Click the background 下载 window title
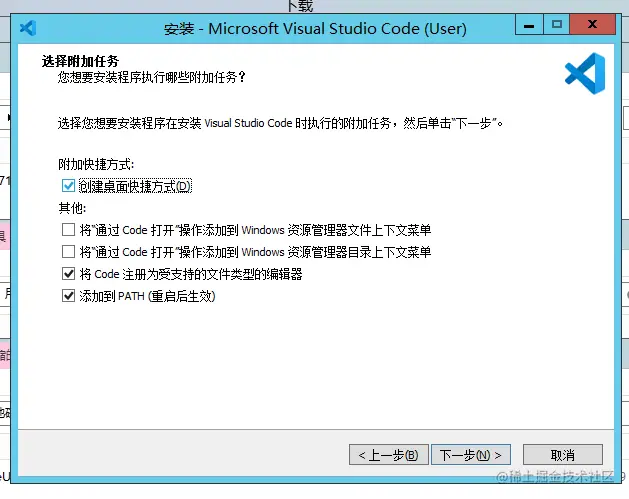This screenshot has width=629, height=499. point(299,6)
